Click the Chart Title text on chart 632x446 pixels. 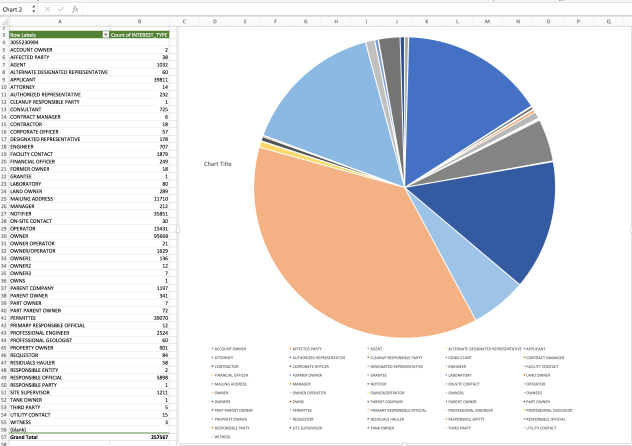click(x=218, y=164)
